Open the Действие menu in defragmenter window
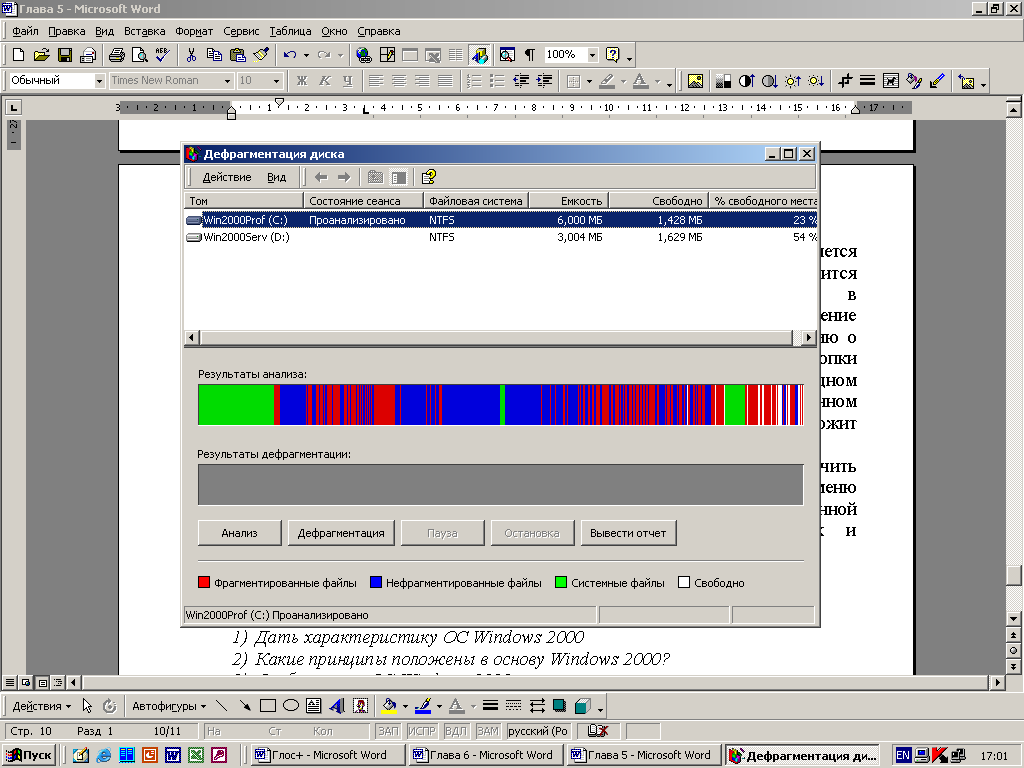Image resolution: width=1024 pixels, height=768 pixels. point(227,177)
